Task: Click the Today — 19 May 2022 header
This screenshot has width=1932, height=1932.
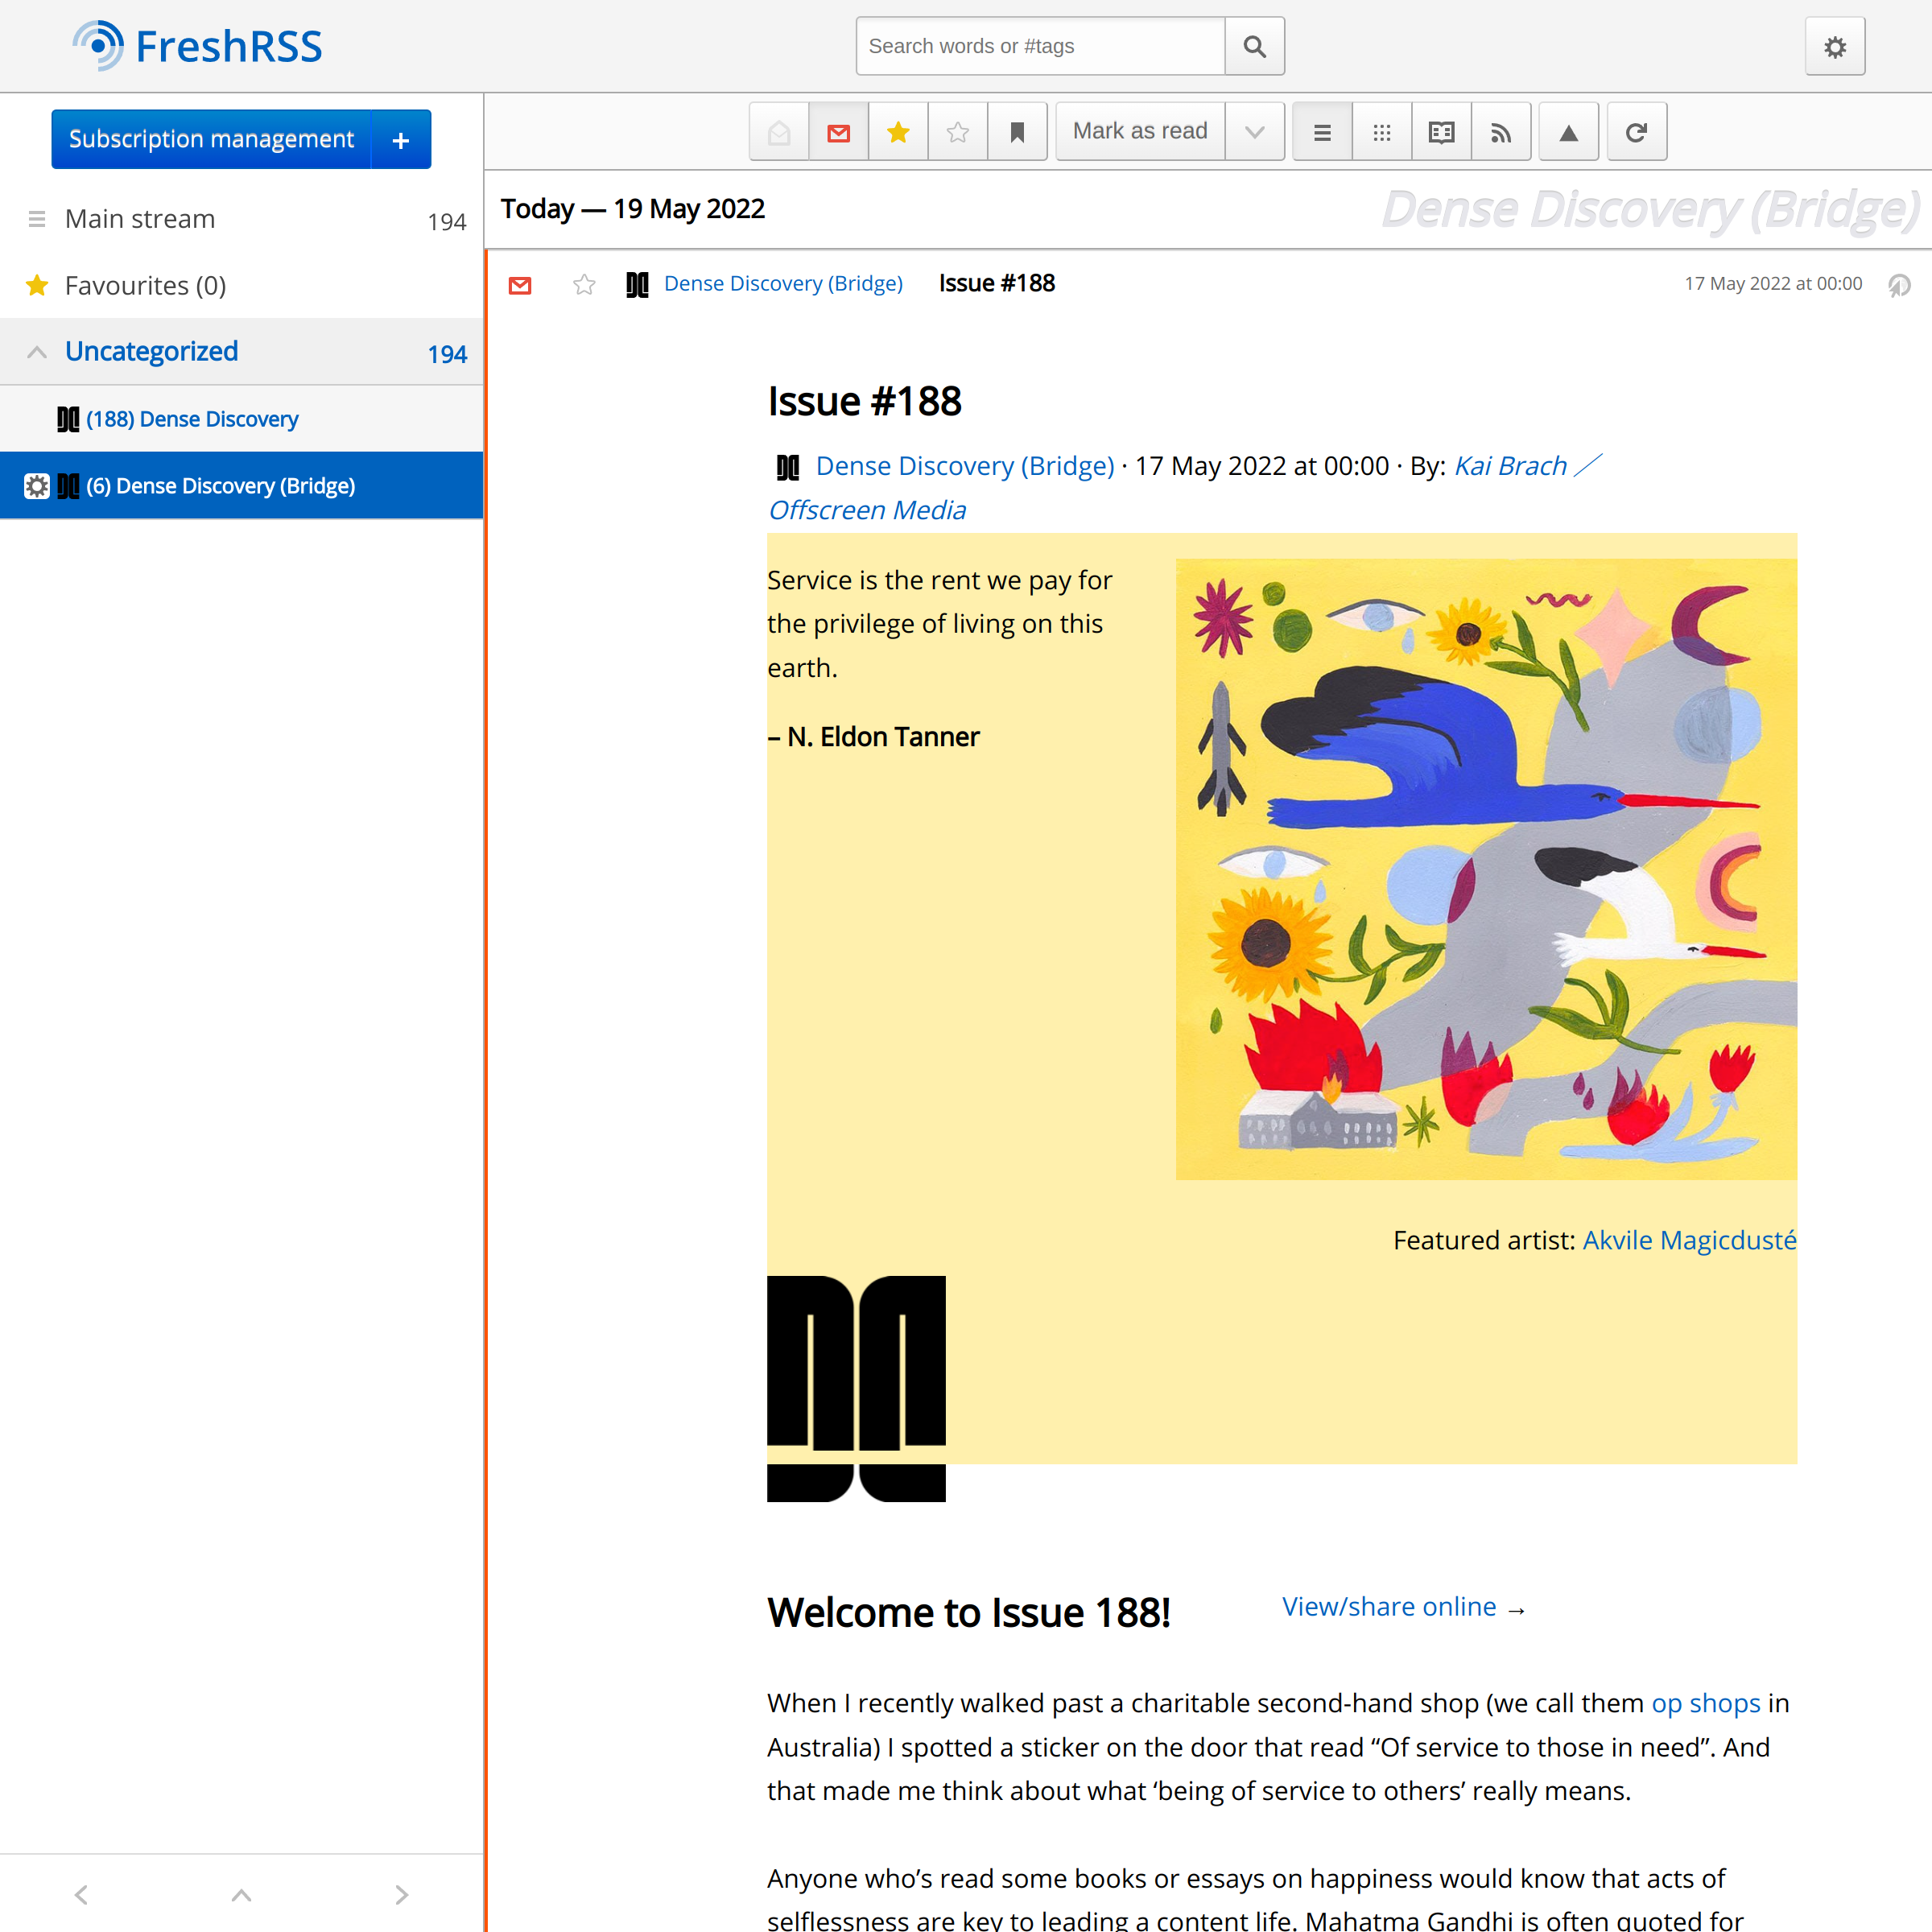Action: tap(632, 209)
